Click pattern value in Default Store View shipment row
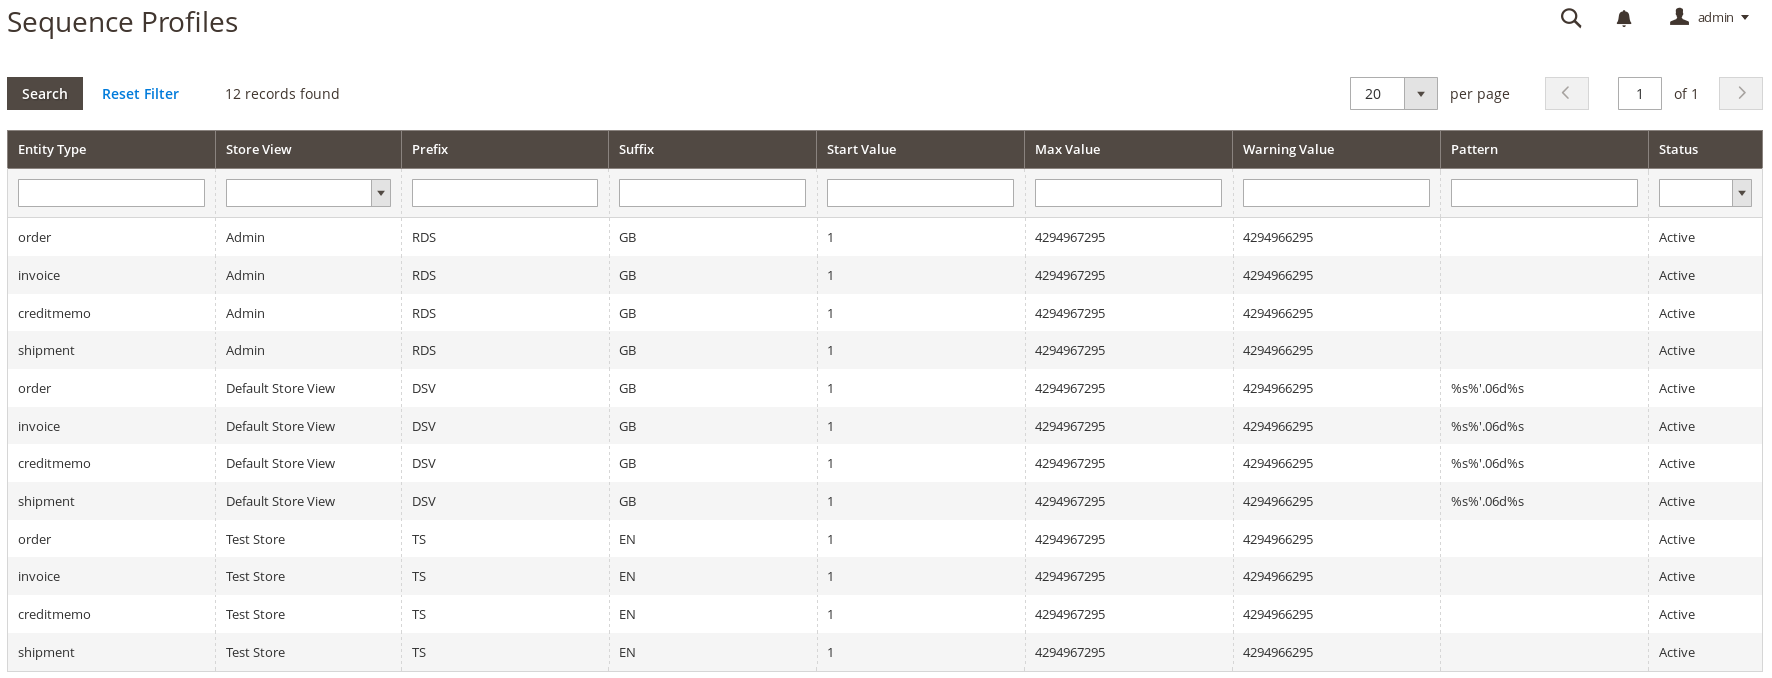 1487,502
